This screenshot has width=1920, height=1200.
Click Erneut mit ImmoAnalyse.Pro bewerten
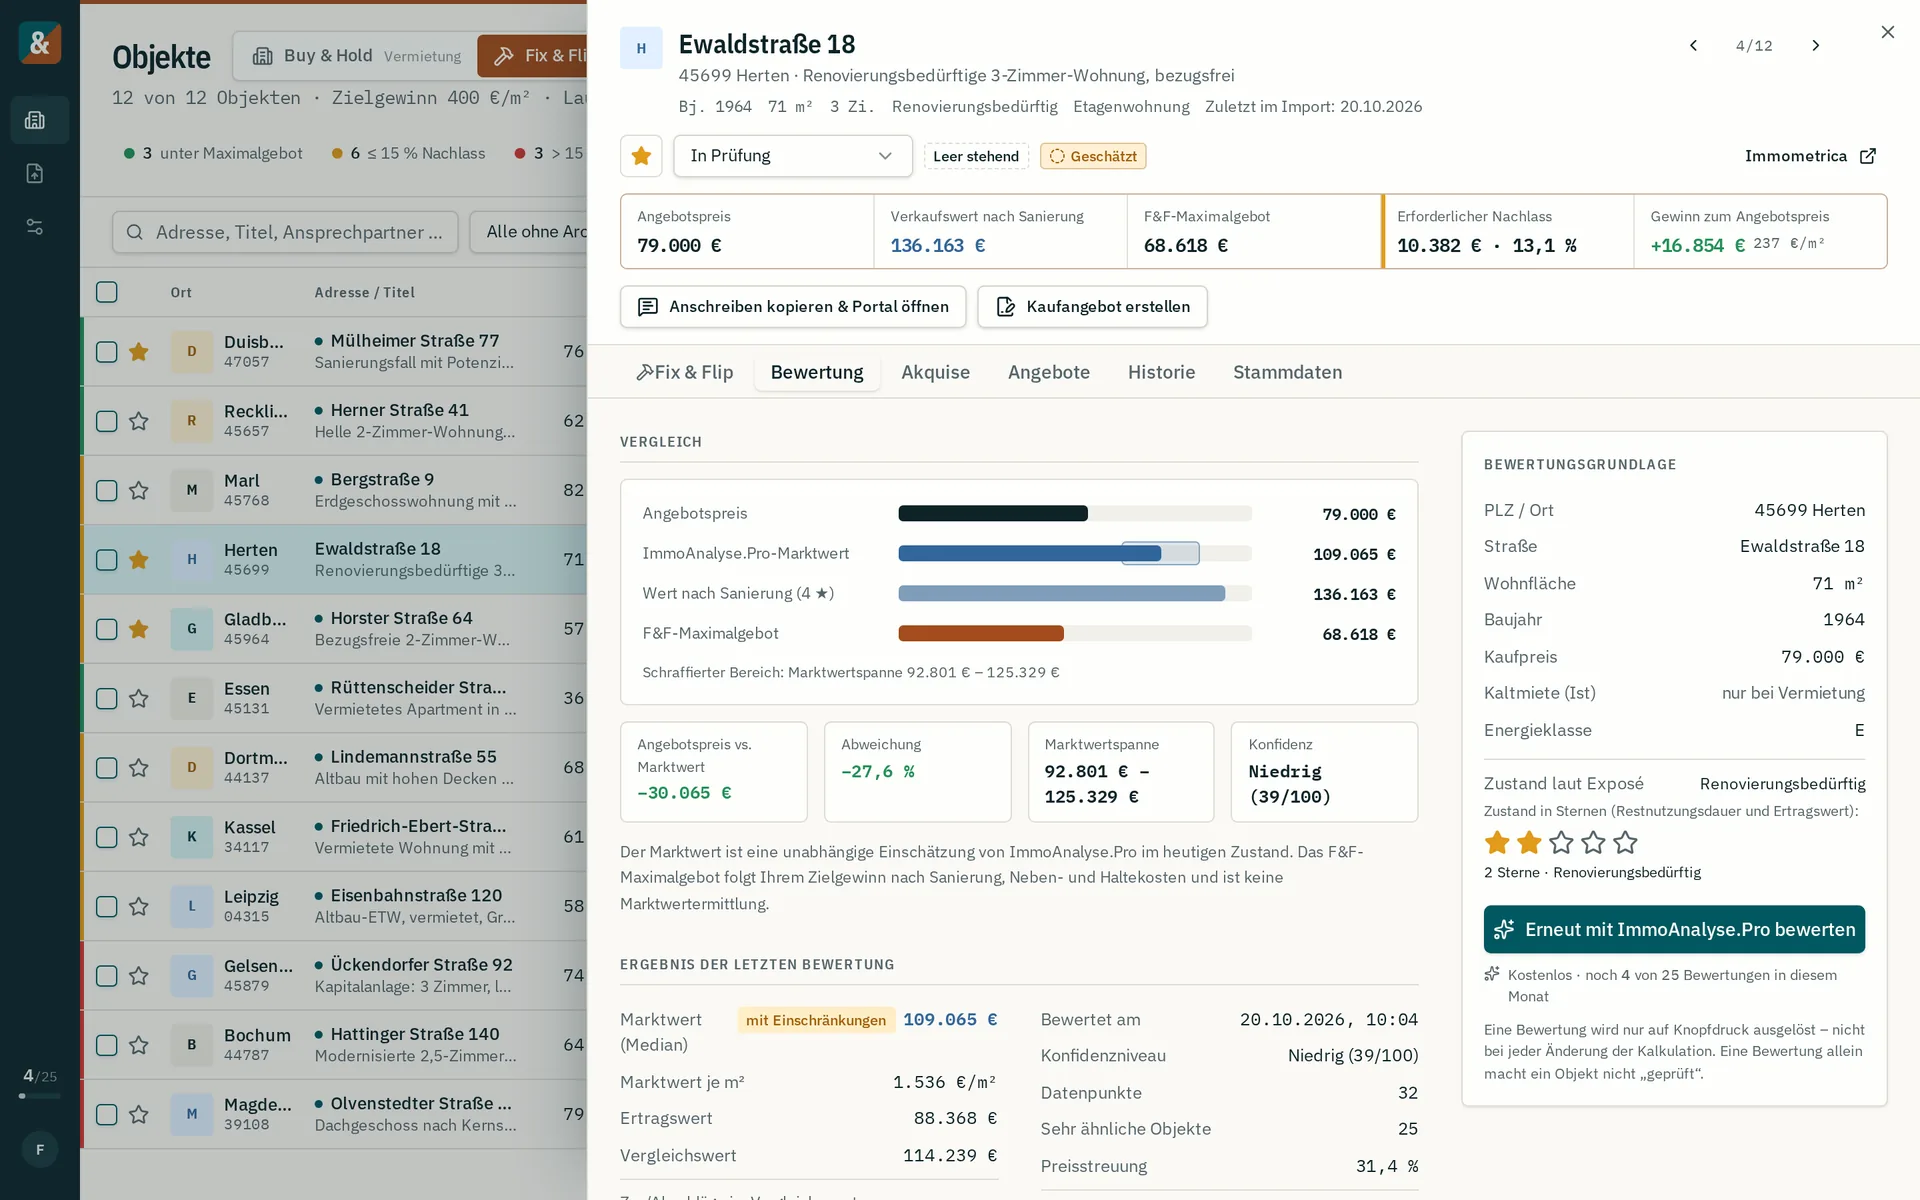coord(1674,930)
